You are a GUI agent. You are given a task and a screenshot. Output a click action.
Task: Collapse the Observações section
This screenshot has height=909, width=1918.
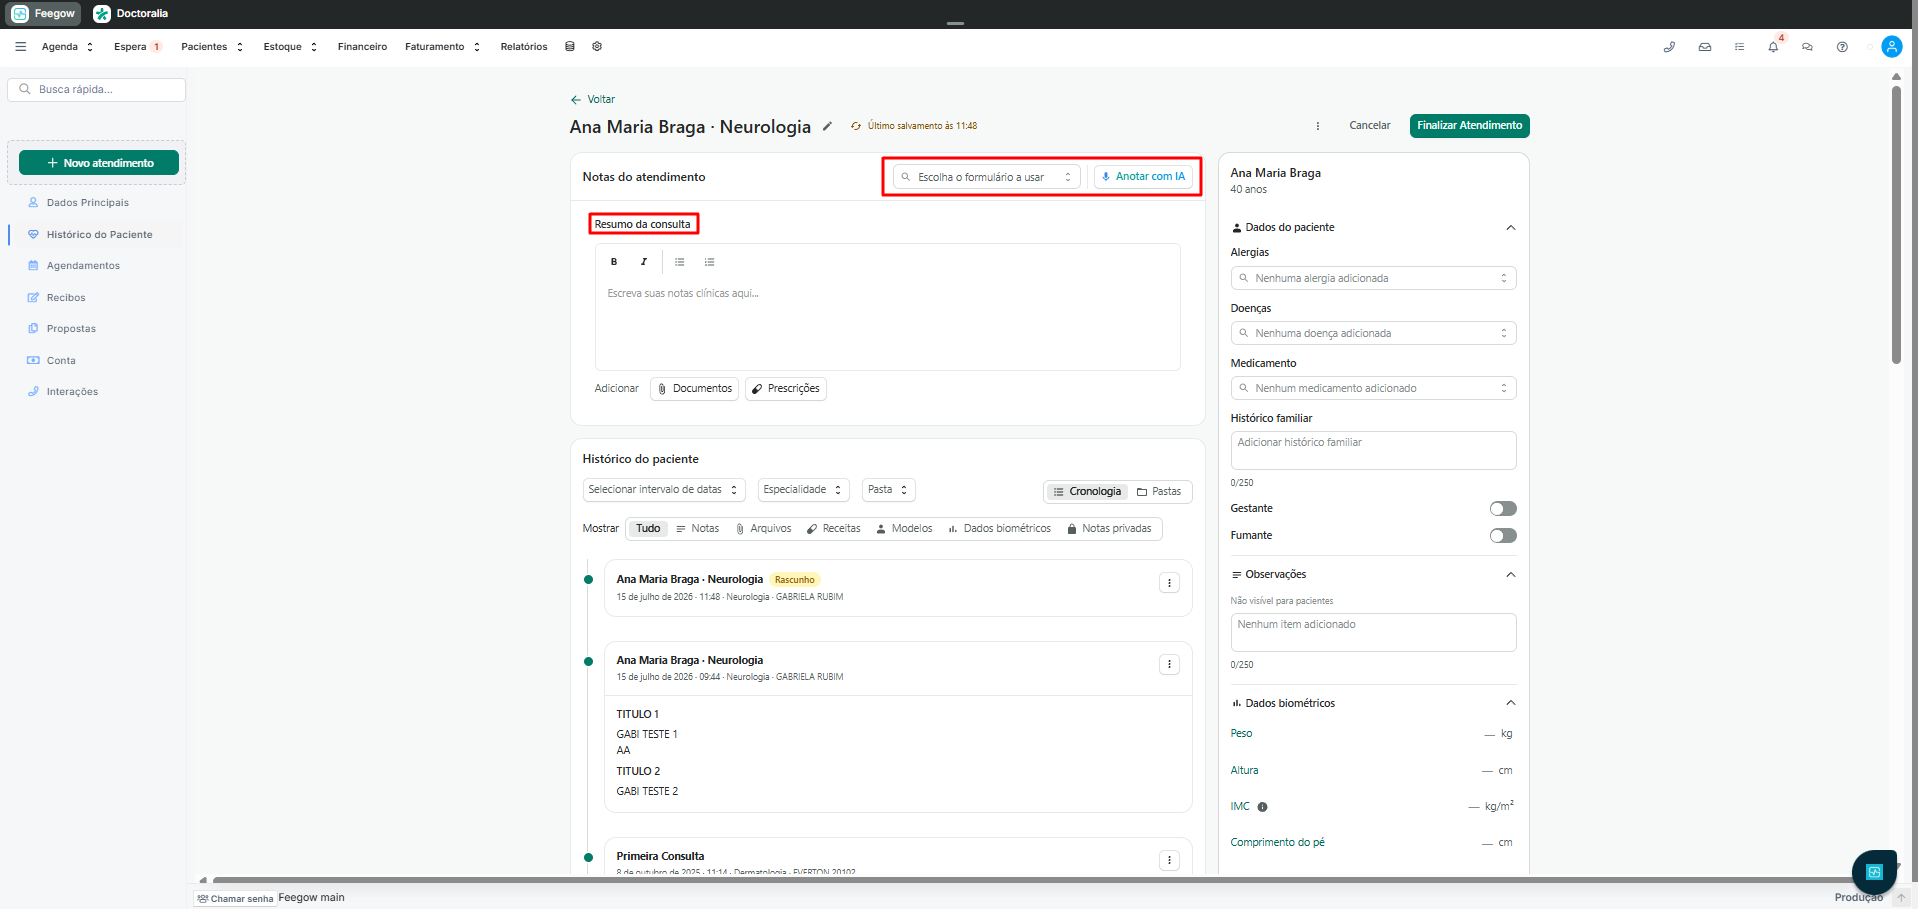click(1510, 575)
